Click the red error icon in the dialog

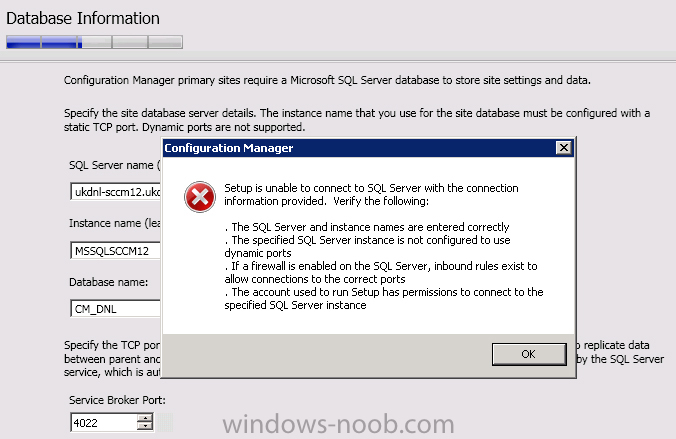pyautogui.click(x=200, y=197)
